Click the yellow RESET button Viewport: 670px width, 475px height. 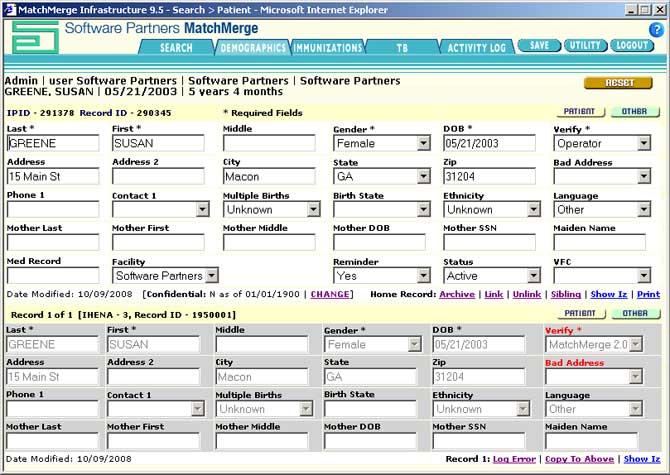tap(618, 83)
